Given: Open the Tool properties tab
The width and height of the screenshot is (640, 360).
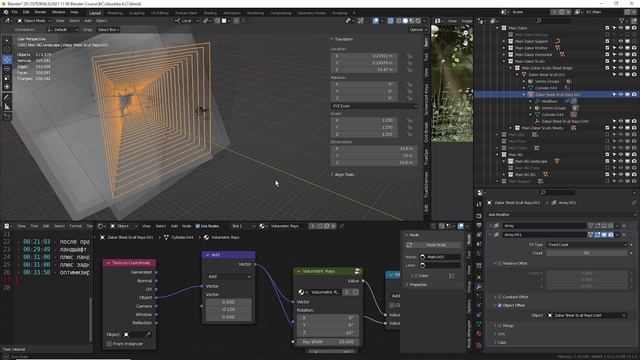Looking at the screenshot, I should click(479, 204).
